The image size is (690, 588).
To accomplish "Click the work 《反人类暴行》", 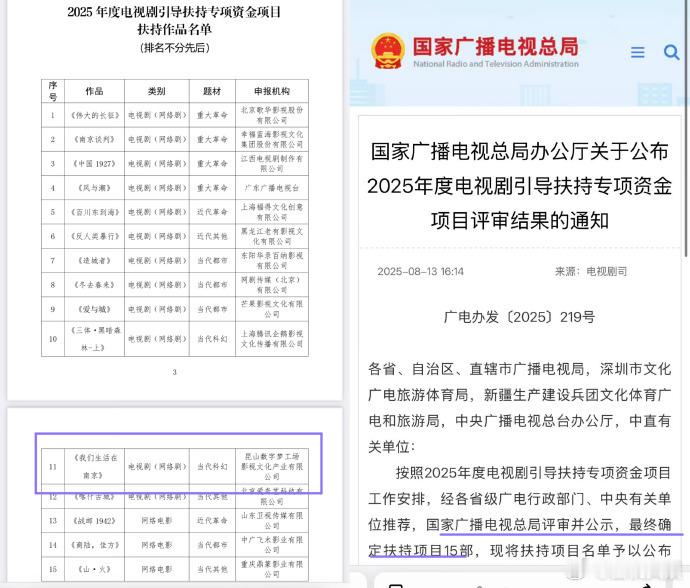I will point(95,236).
